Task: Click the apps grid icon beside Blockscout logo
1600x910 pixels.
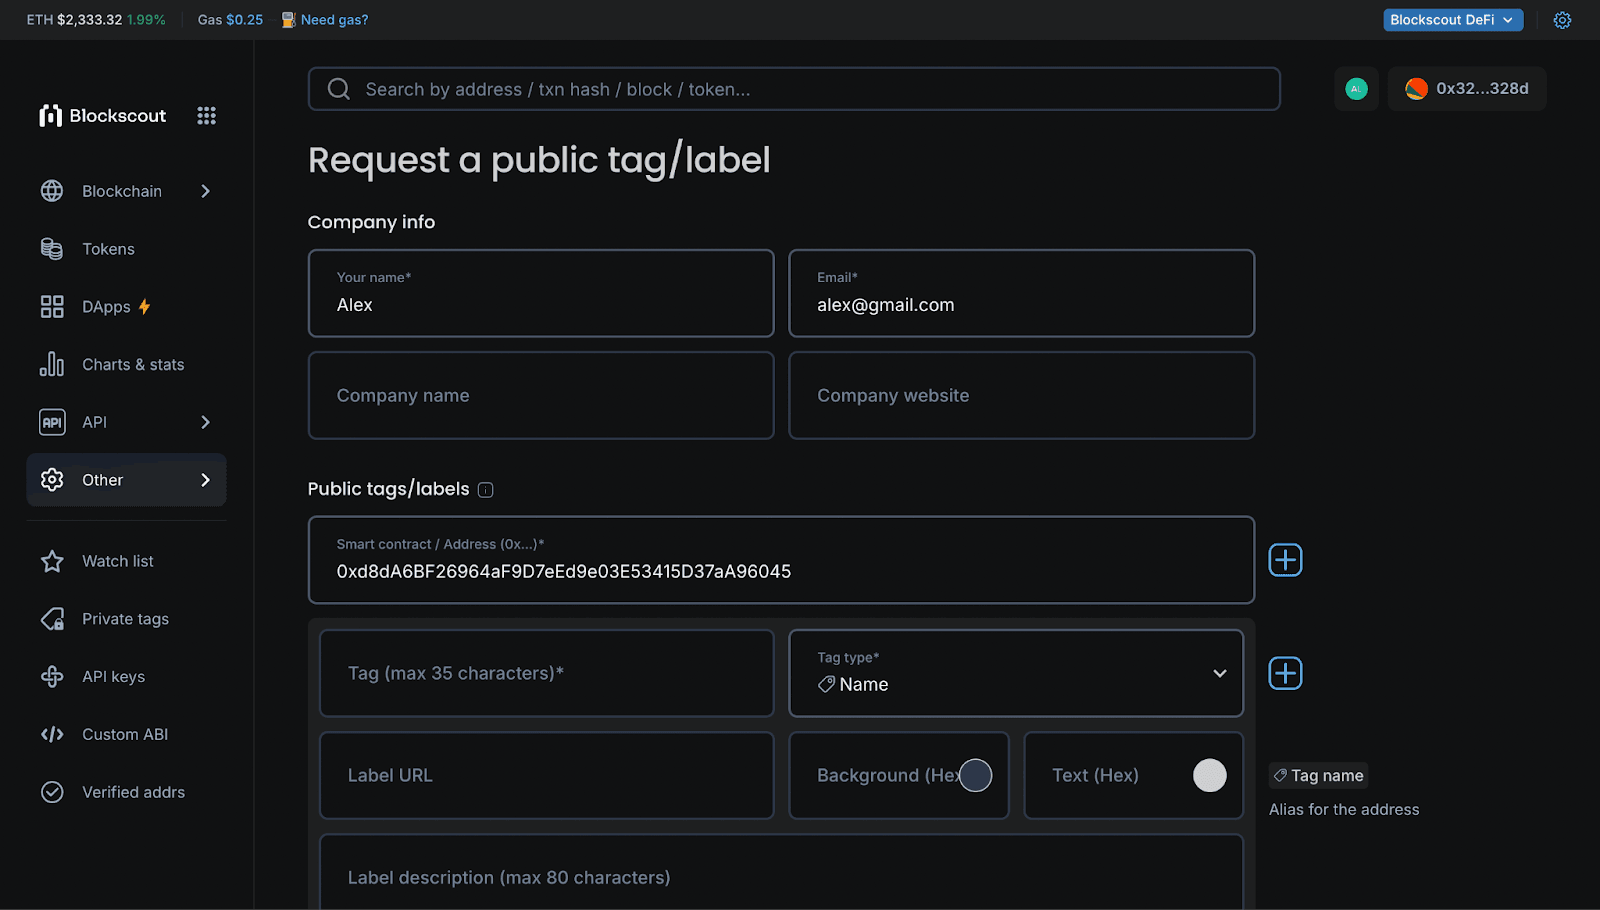Action: [x=206, y=115]
